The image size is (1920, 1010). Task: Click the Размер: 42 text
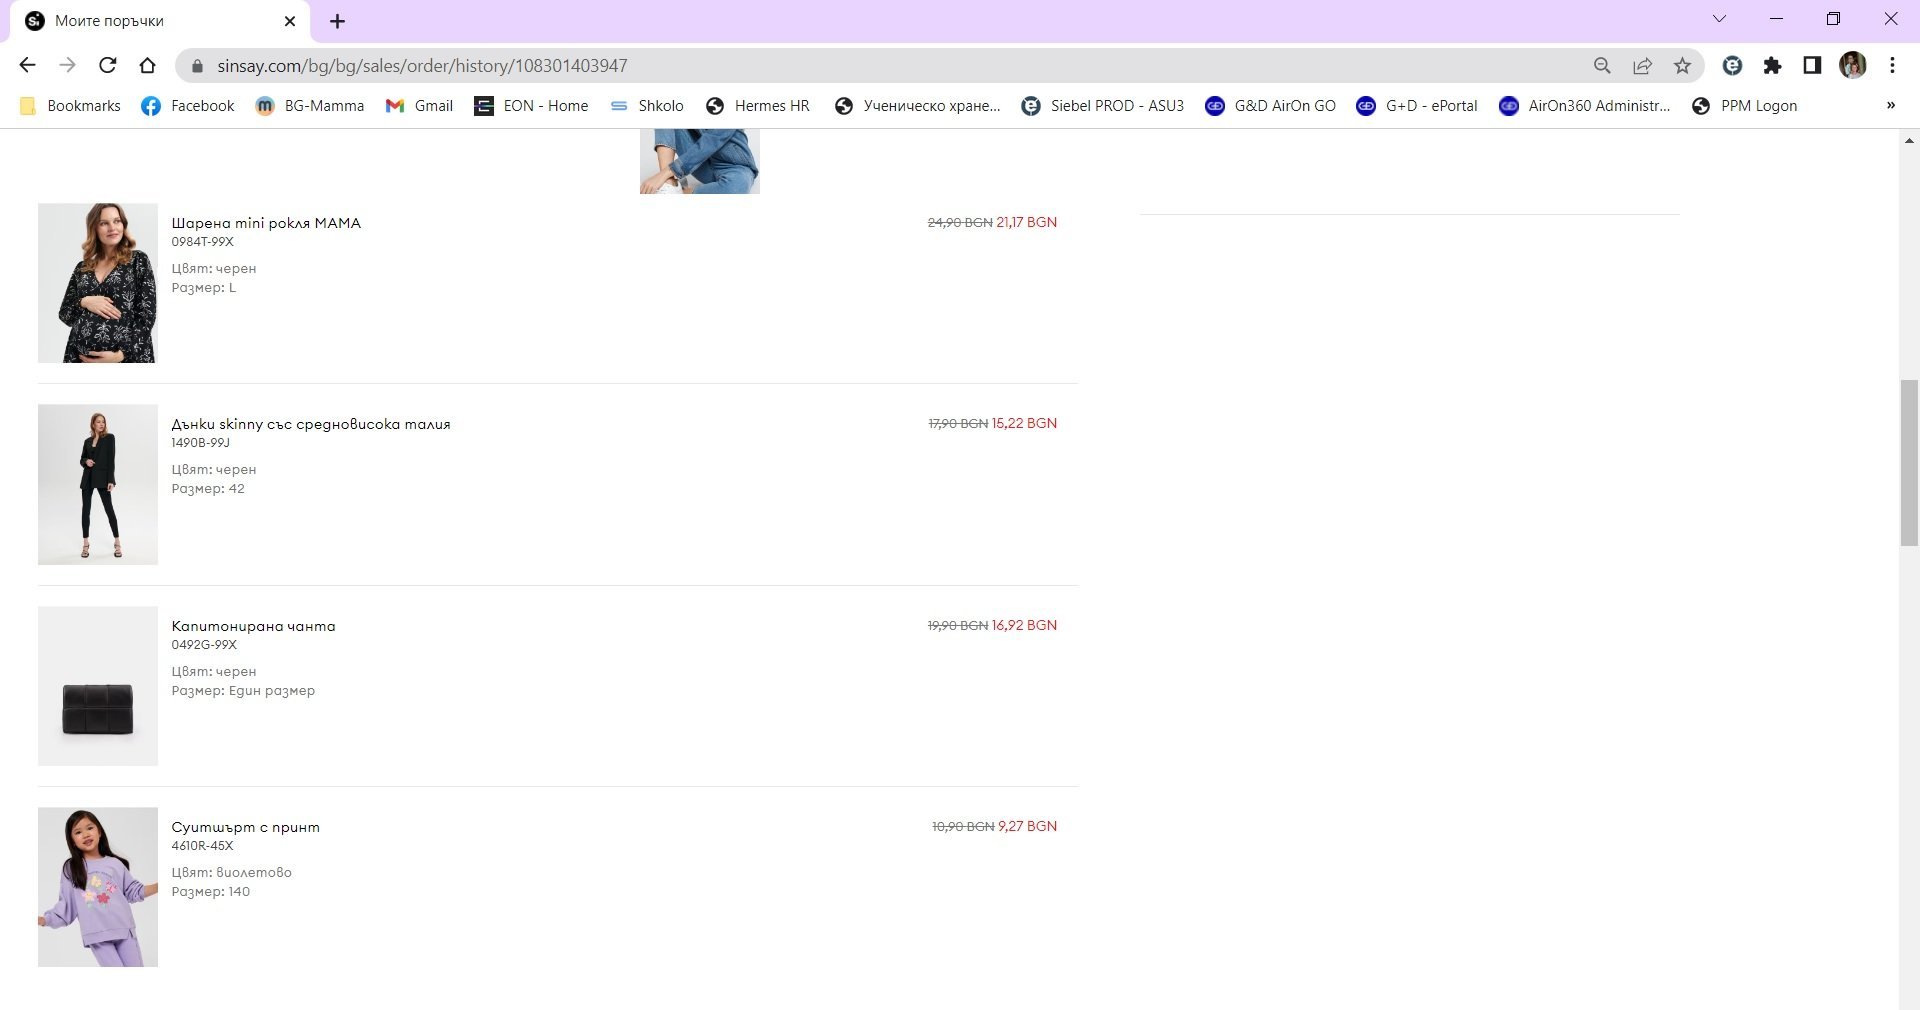click(x=208, y=489)
